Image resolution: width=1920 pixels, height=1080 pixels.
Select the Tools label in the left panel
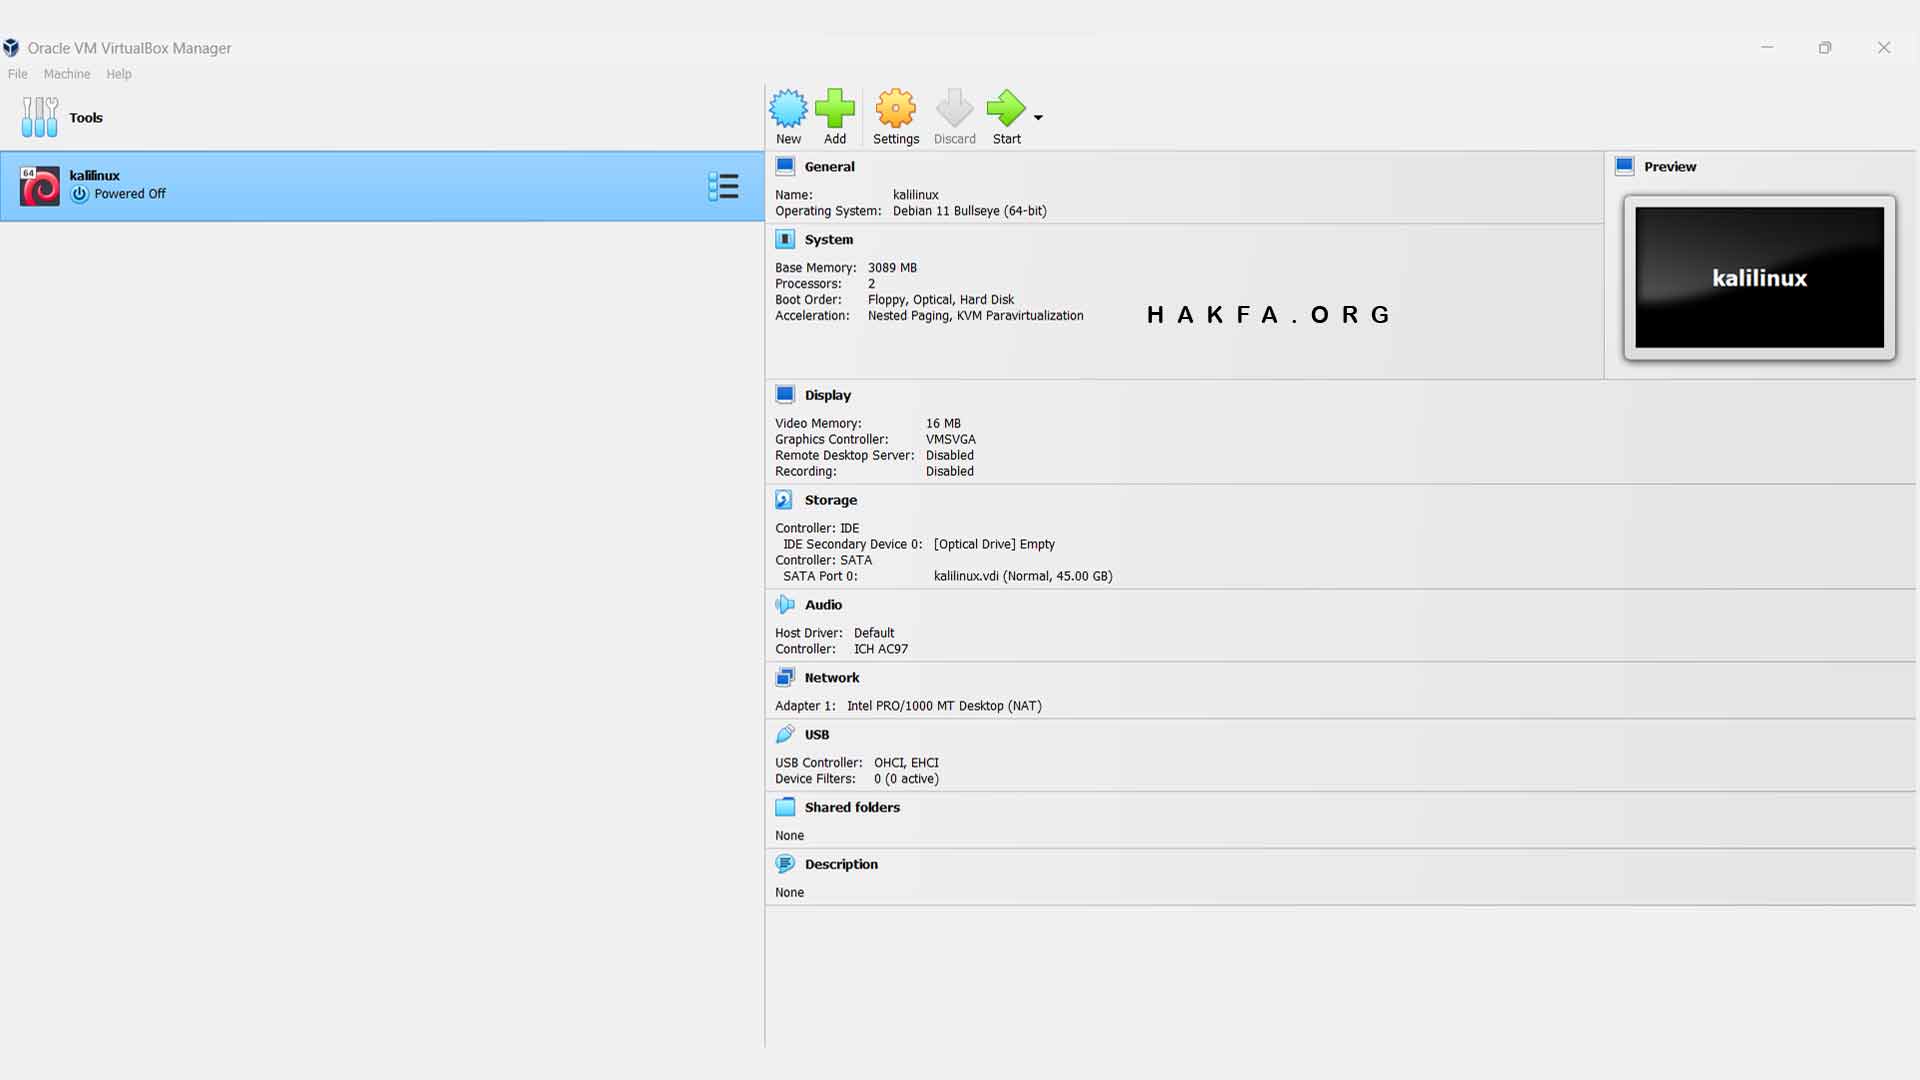point(86,118)
